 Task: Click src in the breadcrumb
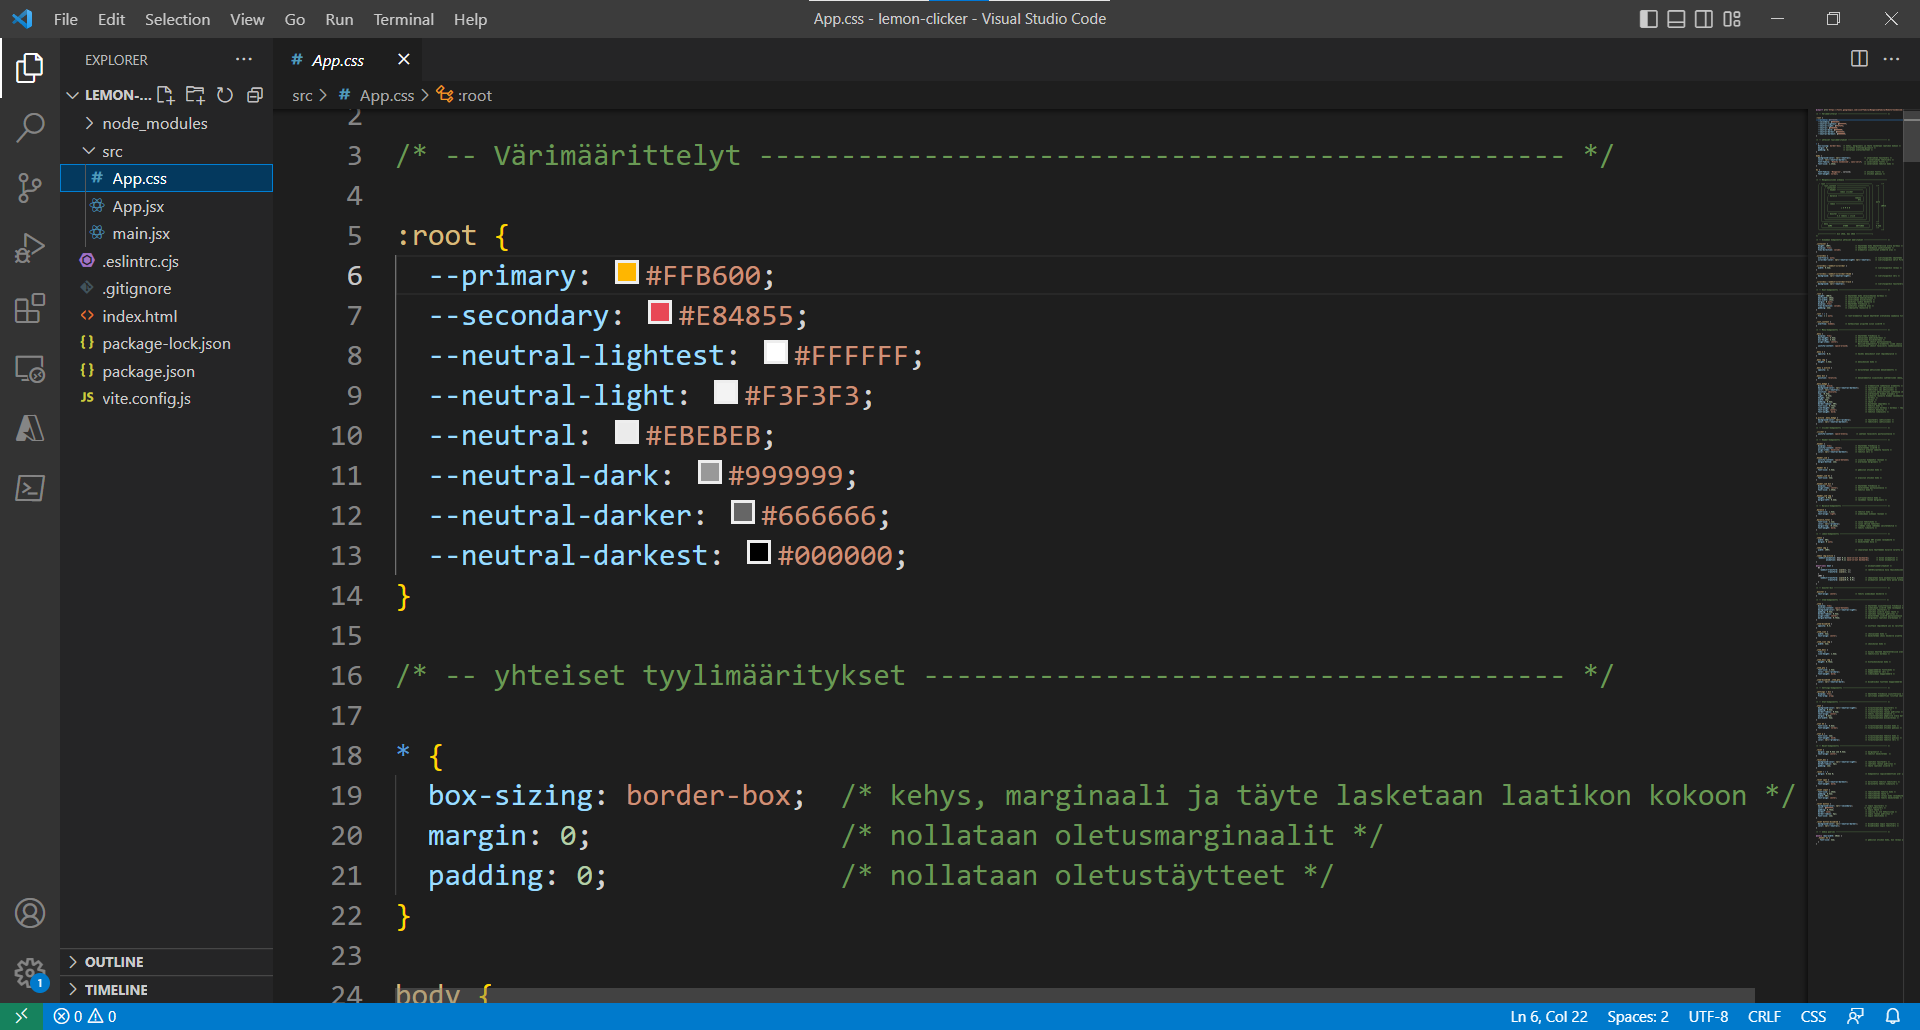tap(302, 95)
